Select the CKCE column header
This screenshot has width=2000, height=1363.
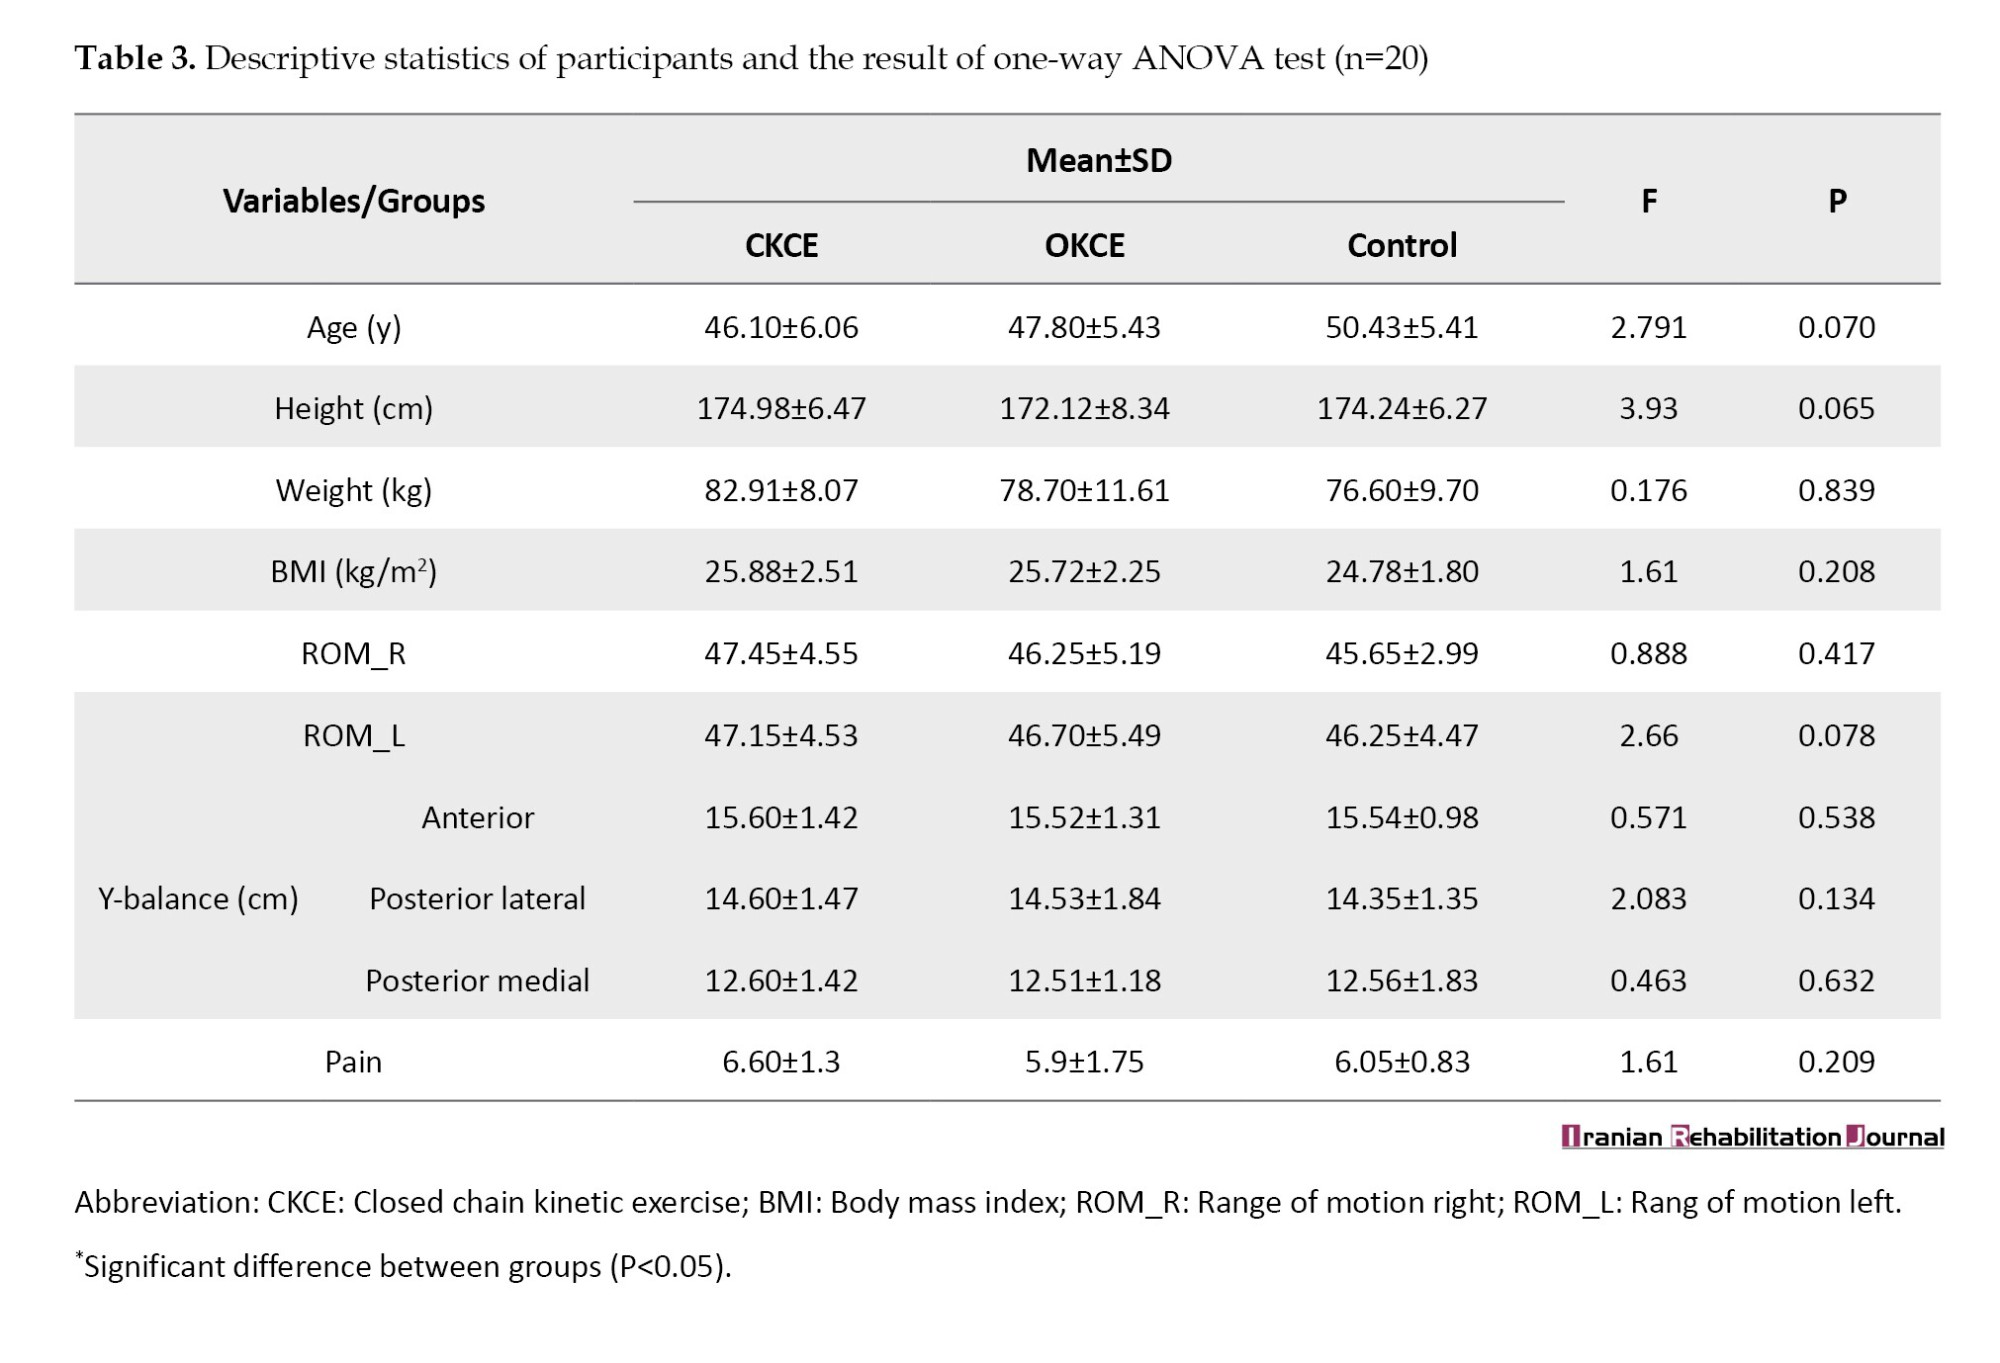click(x=781, y=245)
